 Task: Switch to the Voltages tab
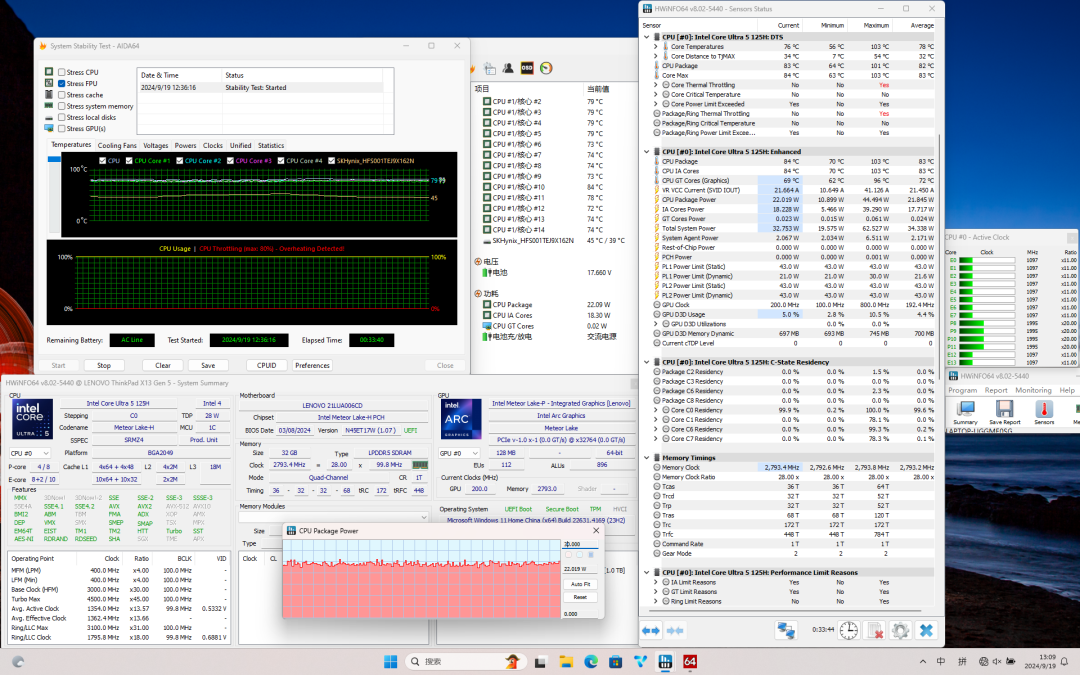click(156, 146)
